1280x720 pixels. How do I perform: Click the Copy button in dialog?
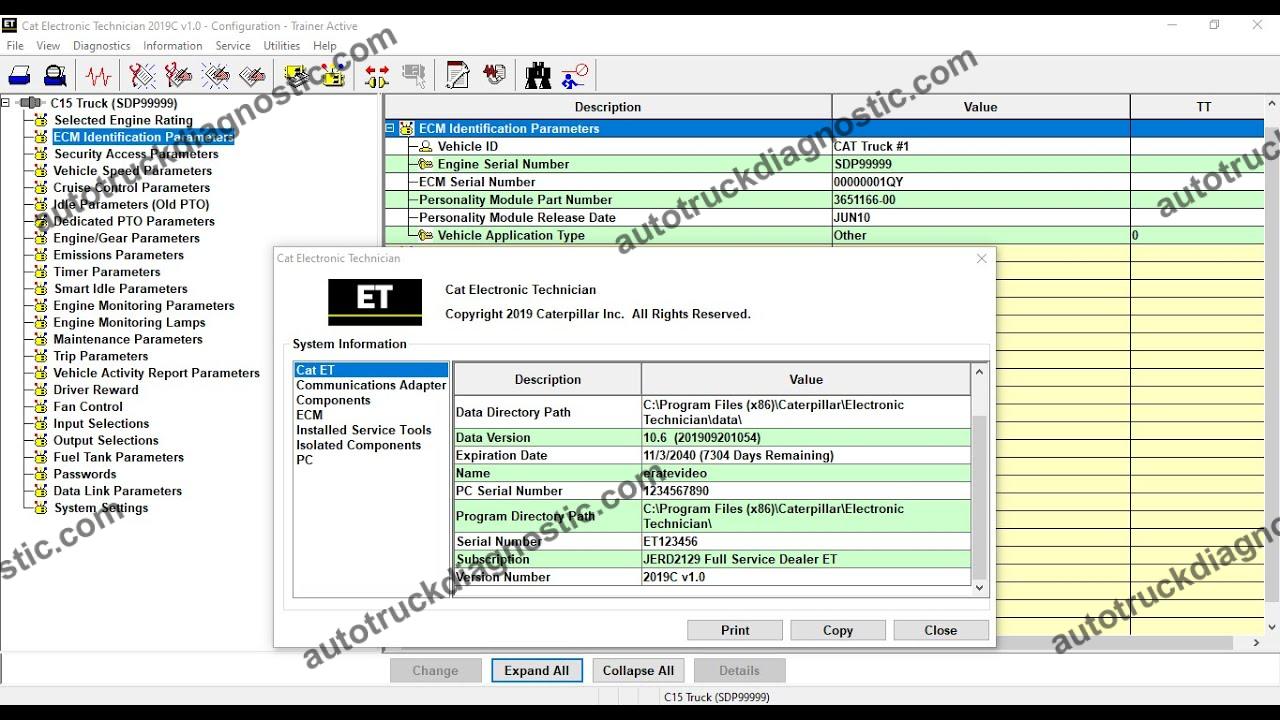point(837,630)
